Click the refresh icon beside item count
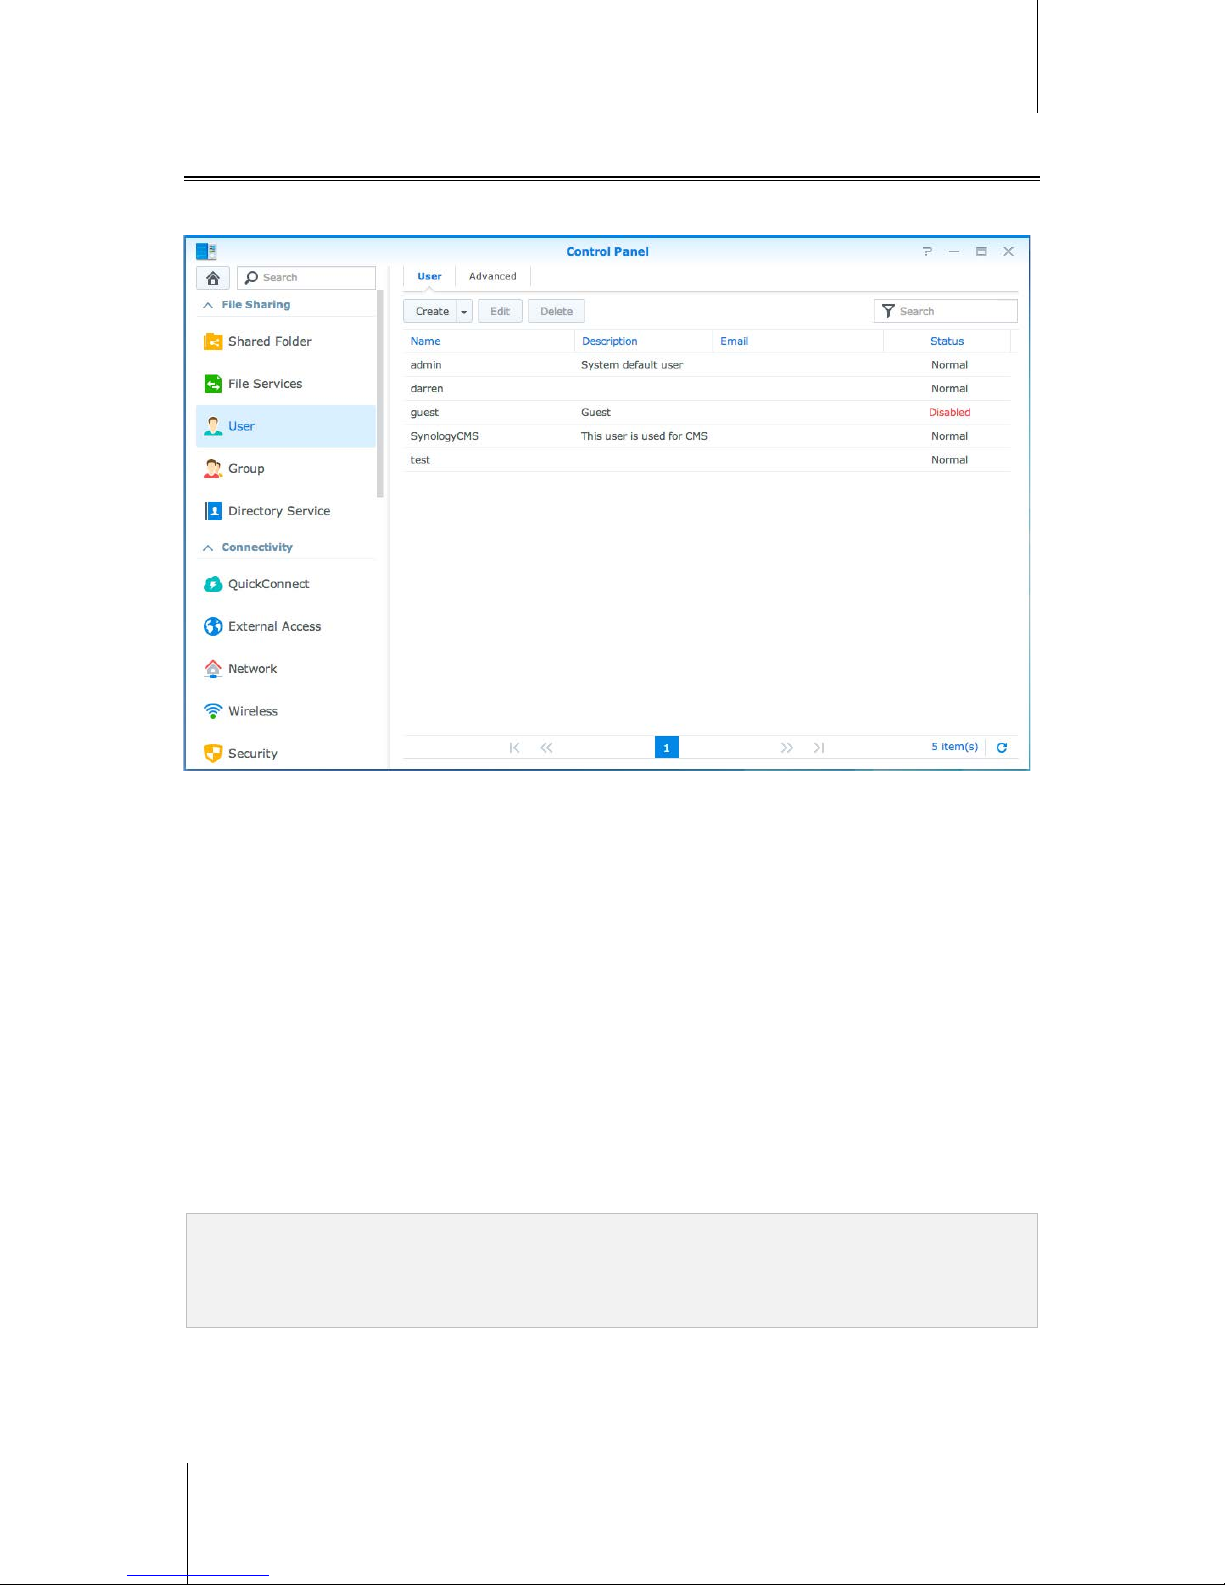Screen dimensions: 1225x1585 tap(1002, 748)
